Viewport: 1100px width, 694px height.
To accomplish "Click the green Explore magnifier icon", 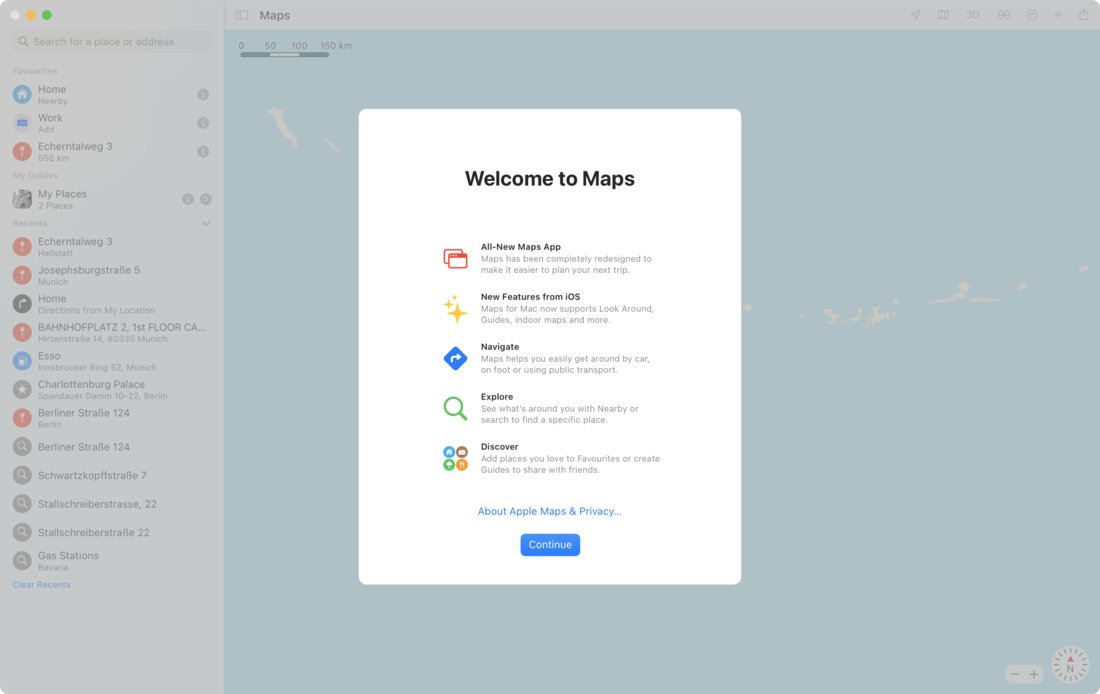I will [x=455, y=408].
